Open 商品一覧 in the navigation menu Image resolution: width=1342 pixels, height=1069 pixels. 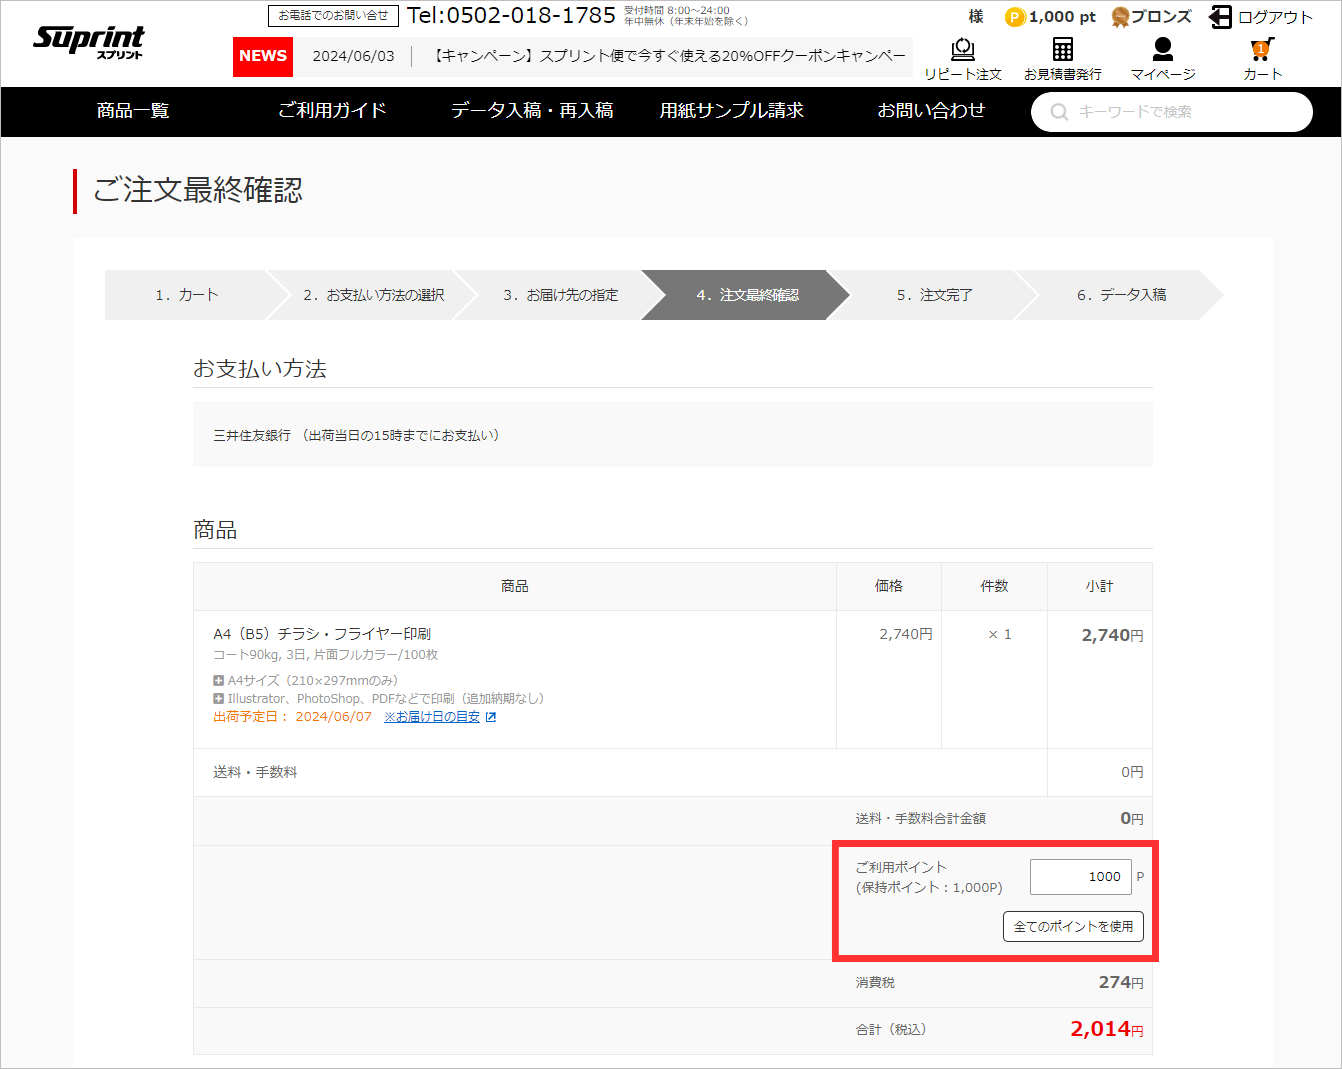tap(133, 111)
